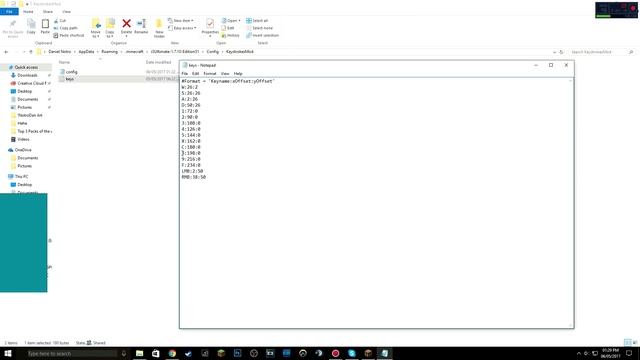Open Notepad's Format menu
Image resolution: width=640 pixels, height=360 pixels.
(x=210, y=73)
